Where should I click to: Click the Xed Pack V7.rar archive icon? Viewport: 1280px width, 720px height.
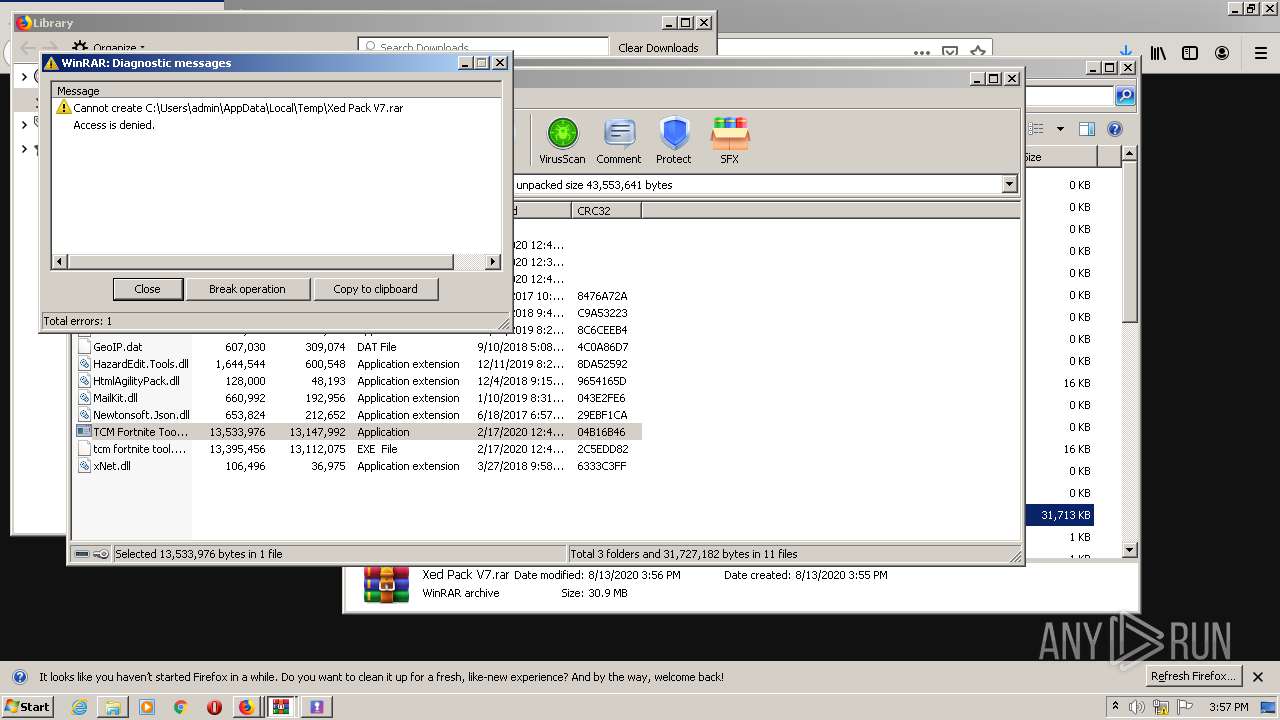point(386,584)
